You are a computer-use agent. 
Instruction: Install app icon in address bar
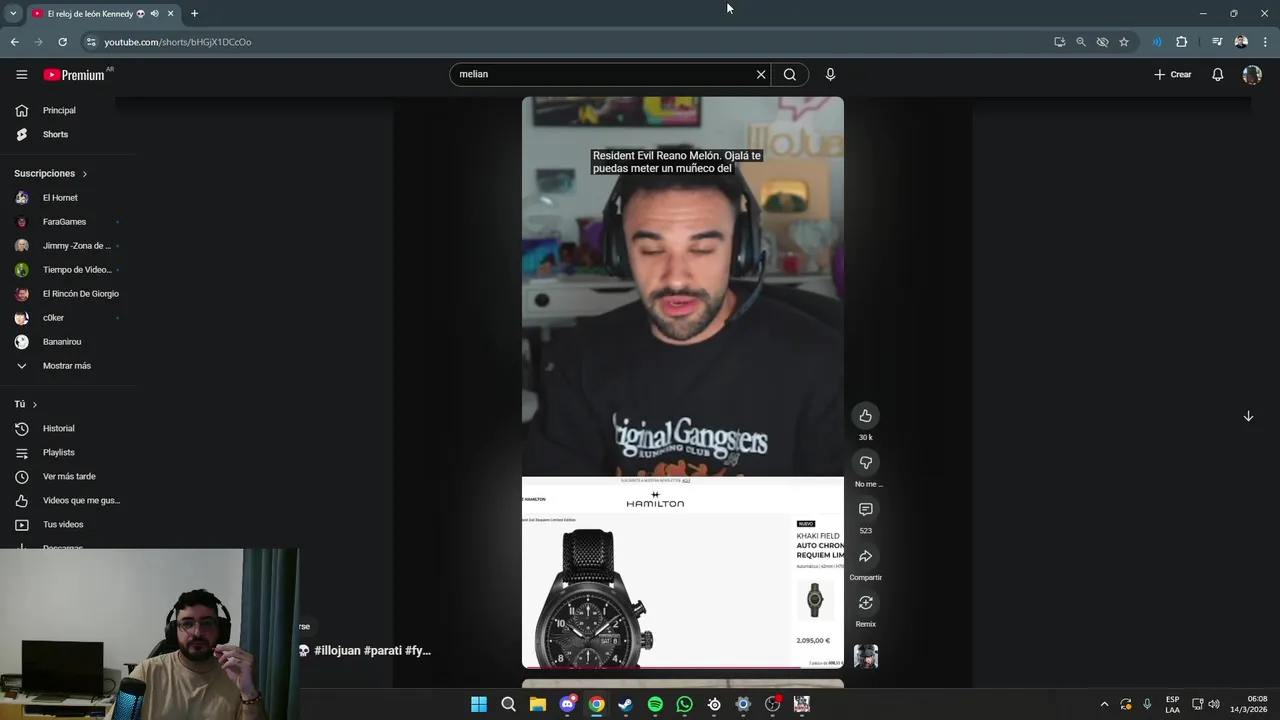(1059, 42)
